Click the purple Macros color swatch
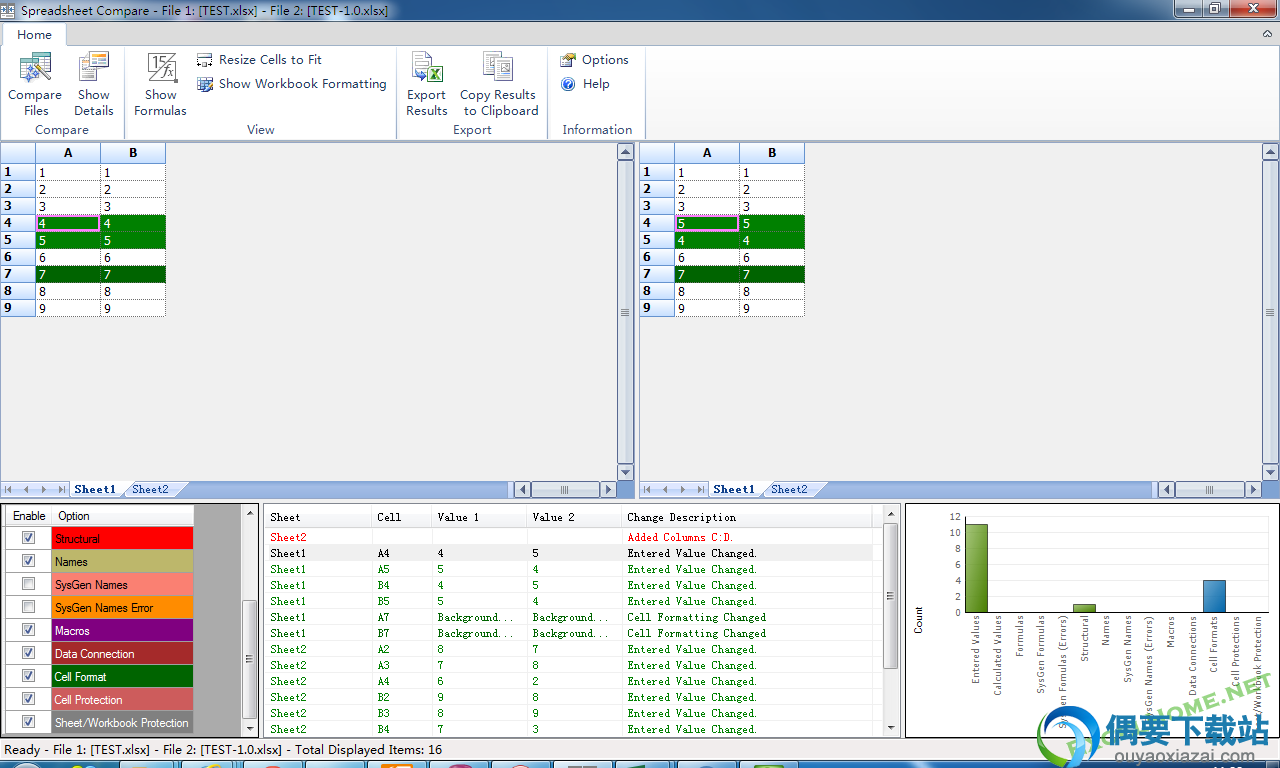This screenshot has height=768, width=1280. point(122,630)
